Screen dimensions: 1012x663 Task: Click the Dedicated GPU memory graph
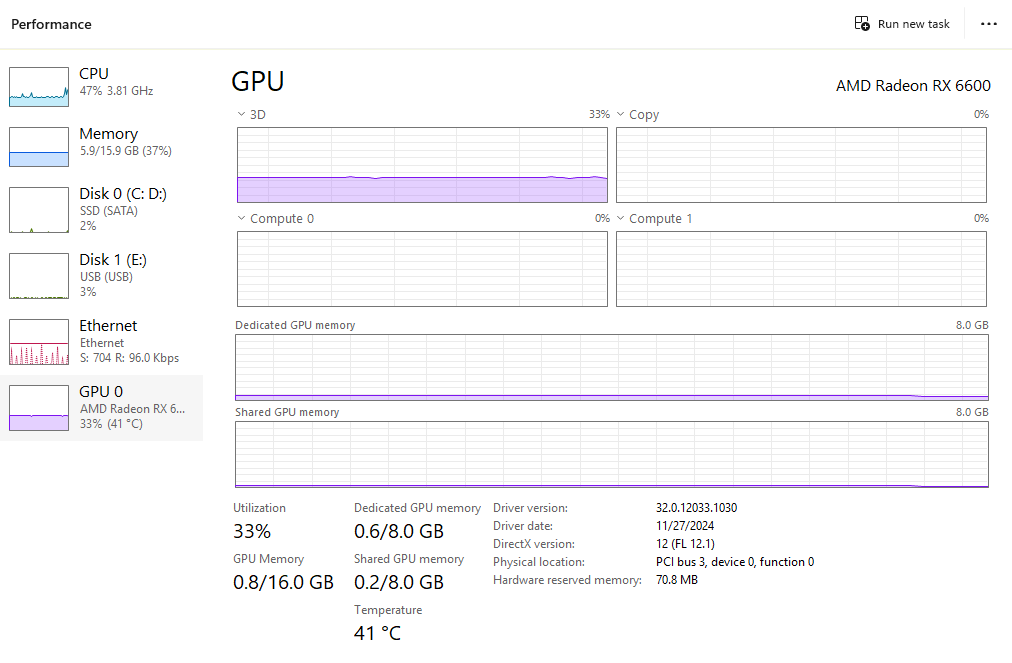pyautogui.click(x=611, y=367)
